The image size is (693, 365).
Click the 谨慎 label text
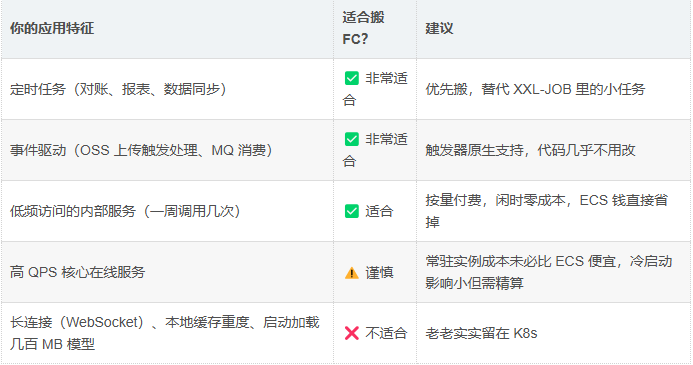point(379,272)
